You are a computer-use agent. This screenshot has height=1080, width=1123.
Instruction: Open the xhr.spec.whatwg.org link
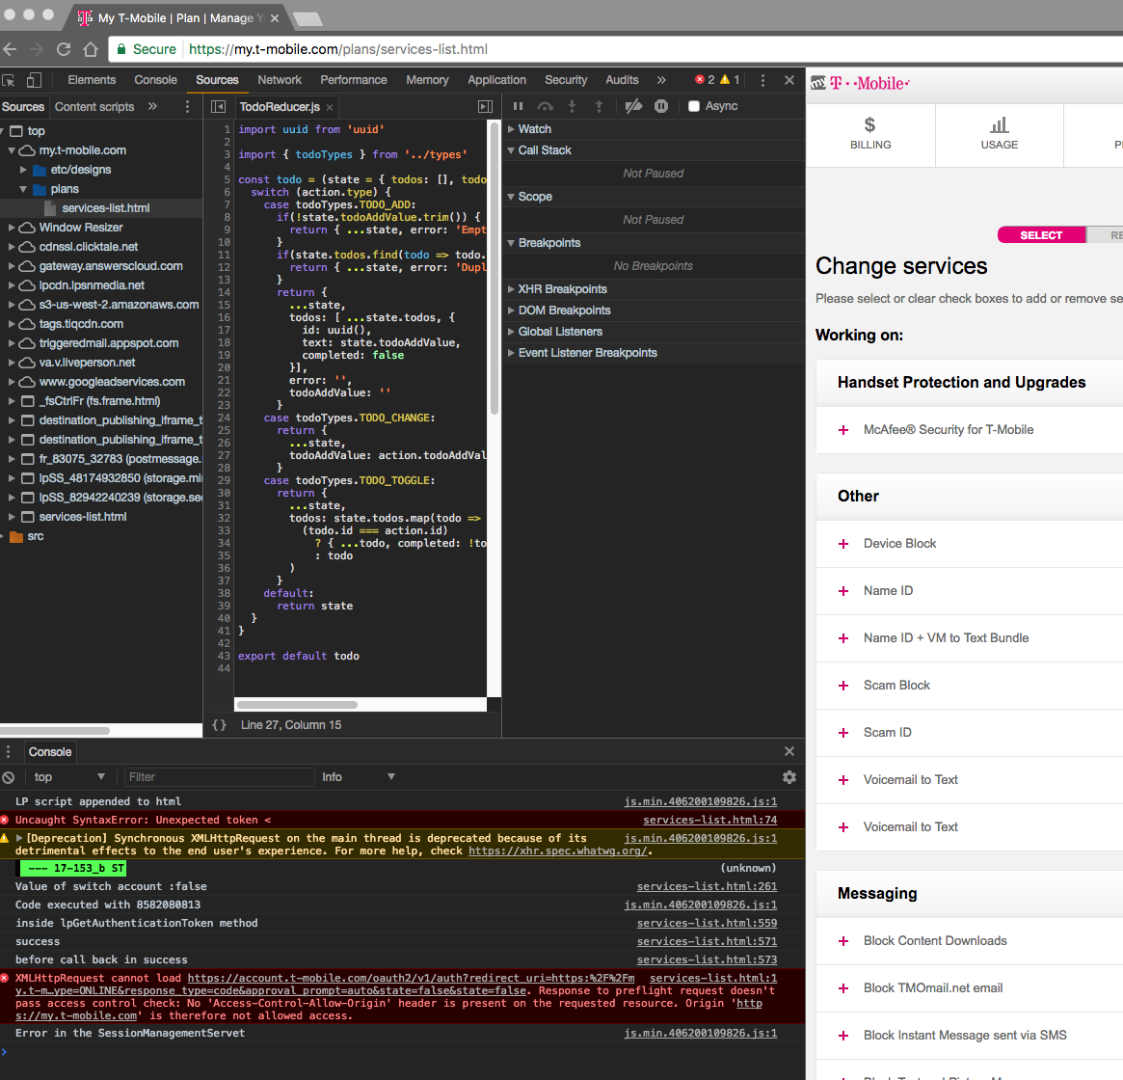(559, 851)
